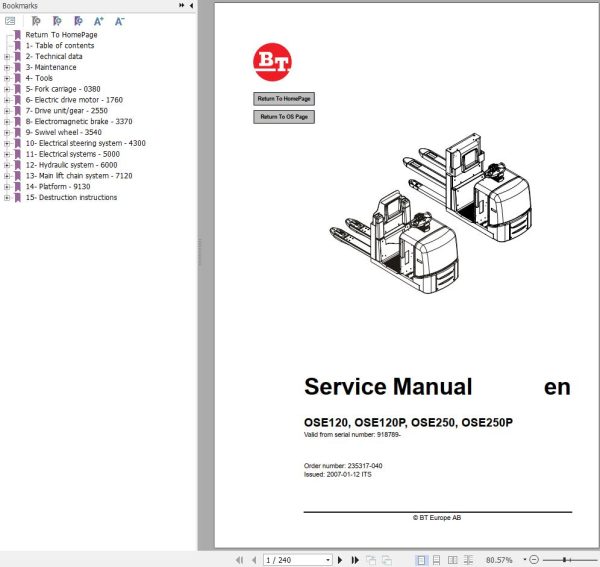Viewport: 600px width, 567px height.
Task: Collapse the Bookmarks panel with left arrow
Action: pyautogui.click(x=191, y=5)
